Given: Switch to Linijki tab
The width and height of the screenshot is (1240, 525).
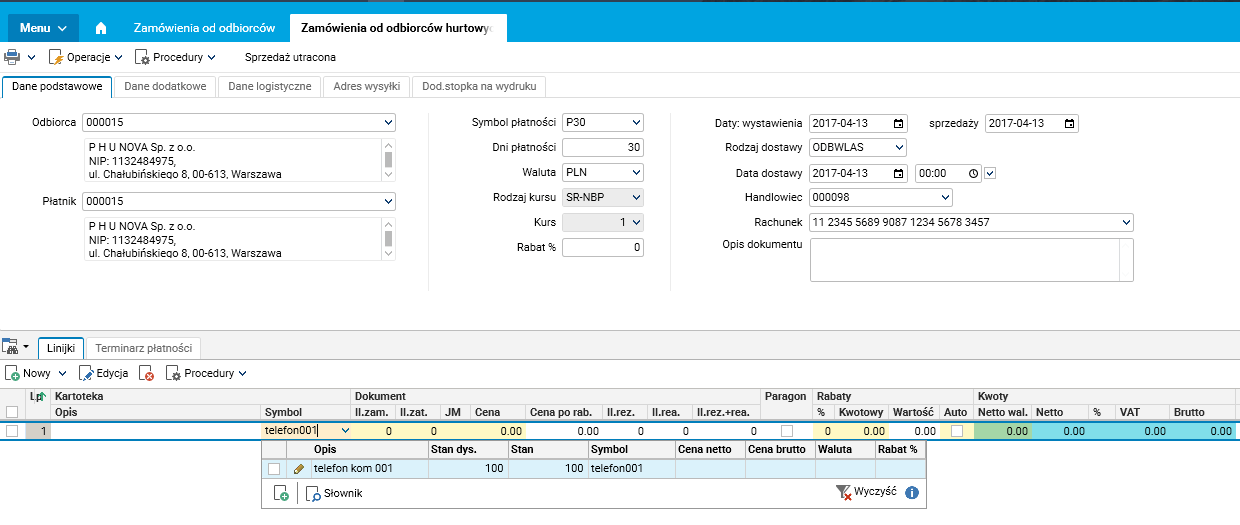Looking at the screenshot, I should [61, 348].
